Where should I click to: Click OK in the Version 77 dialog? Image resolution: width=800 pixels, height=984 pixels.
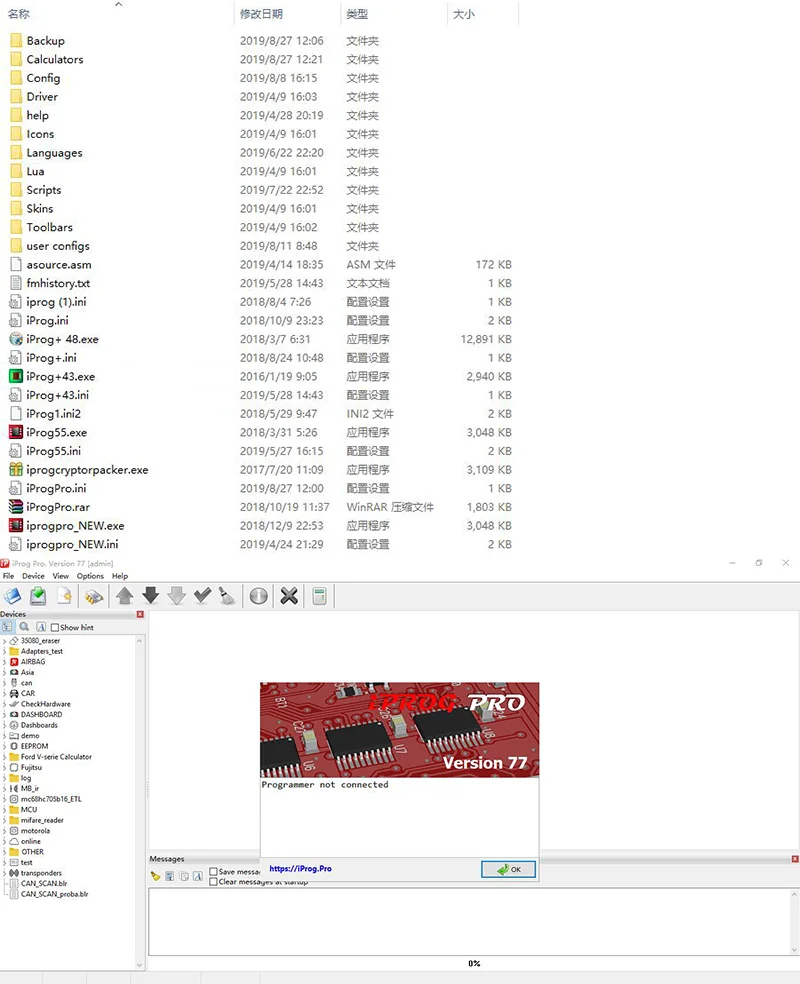point(508,869)
